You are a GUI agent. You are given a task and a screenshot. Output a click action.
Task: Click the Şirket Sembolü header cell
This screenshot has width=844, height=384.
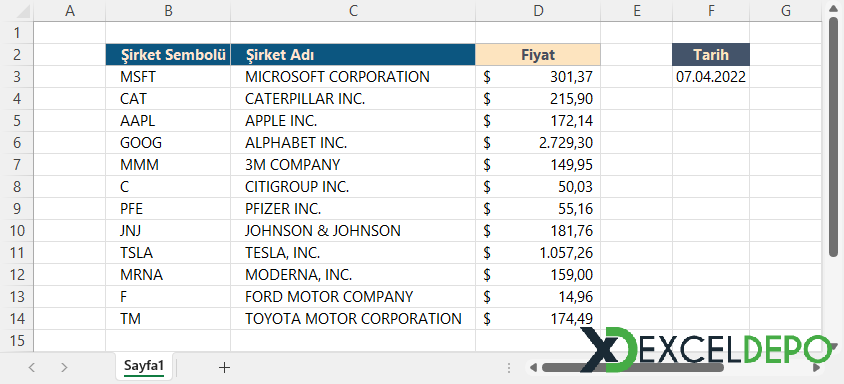coord(168,54)
